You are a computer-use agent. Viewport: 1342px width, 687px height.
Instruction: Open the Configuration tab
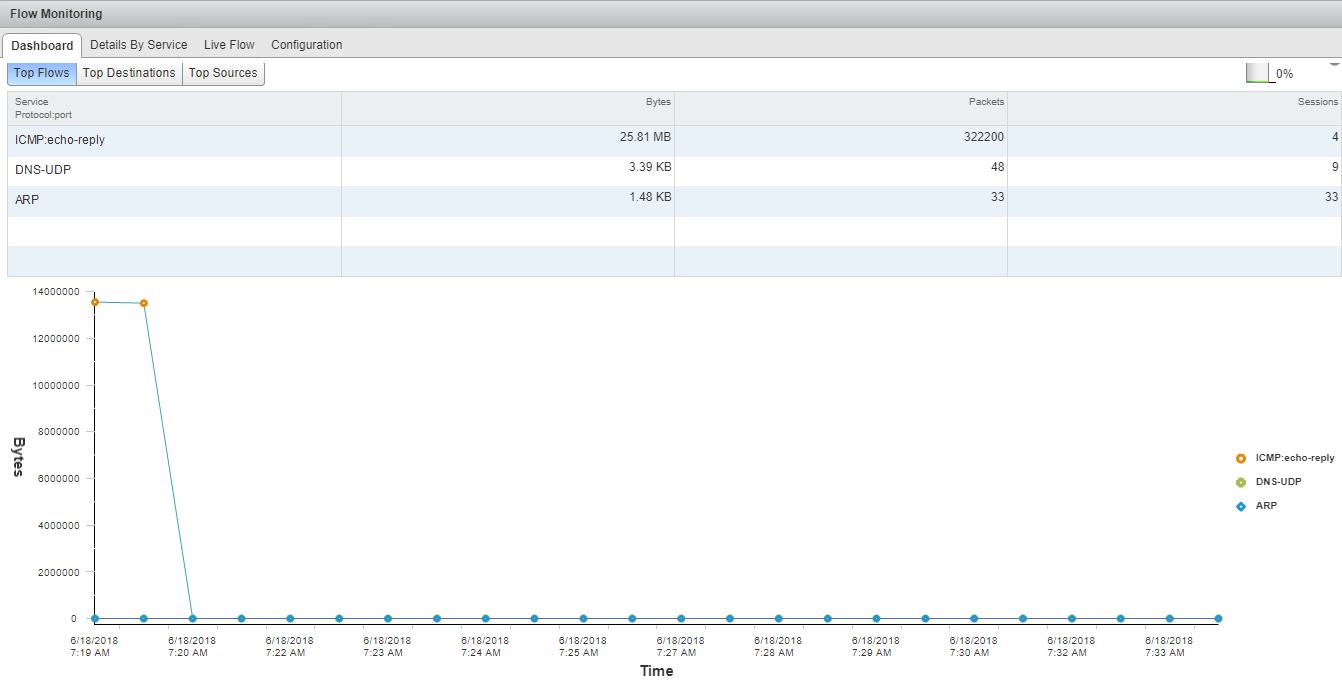[x=307, y=45]
